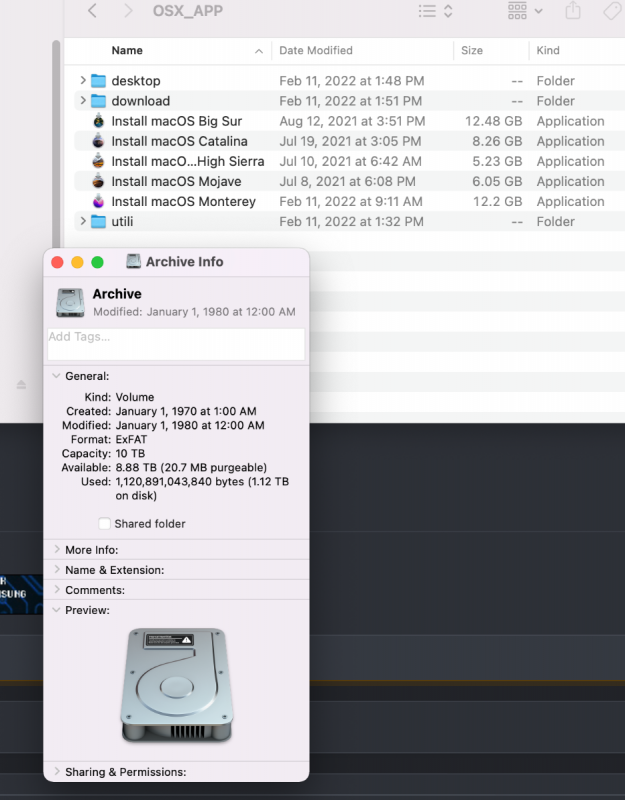
Task: Select Install macOS Monterey icon
Action: pos(98,202)
